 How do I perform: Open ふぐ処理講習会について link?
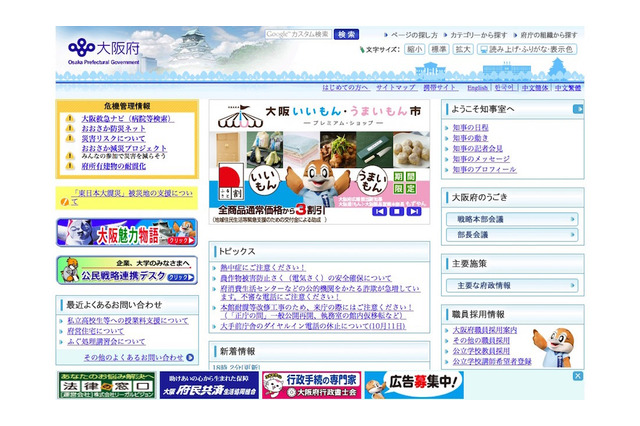pos(106,341)
